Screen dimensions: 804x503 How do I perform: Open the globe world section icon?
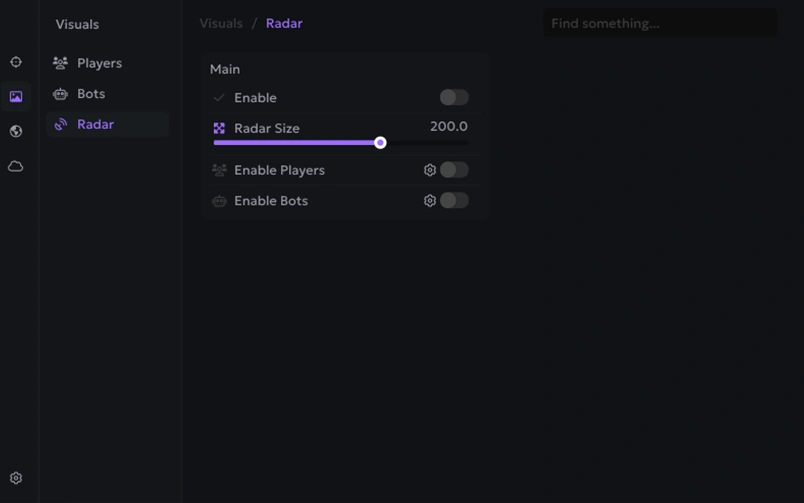coord(16,131)
